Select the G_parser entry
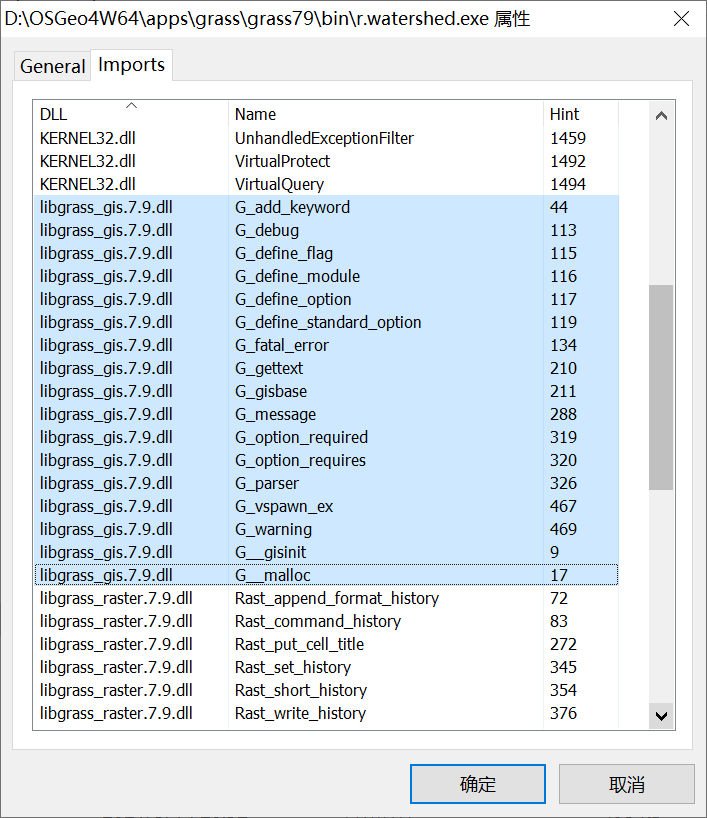This screenshot has width=707, height=818. pyautogui.click(x=326, y=483)
